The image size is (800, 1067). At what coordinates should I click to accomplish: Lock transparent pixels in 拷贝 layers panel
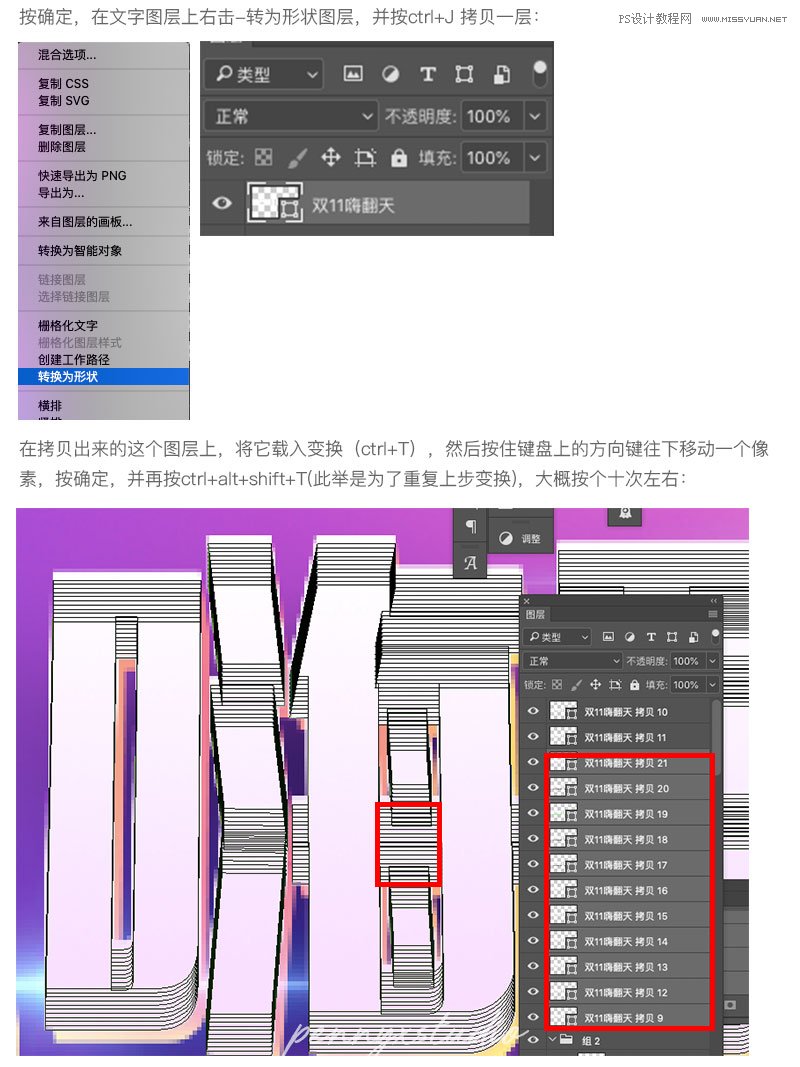(557, 685)
